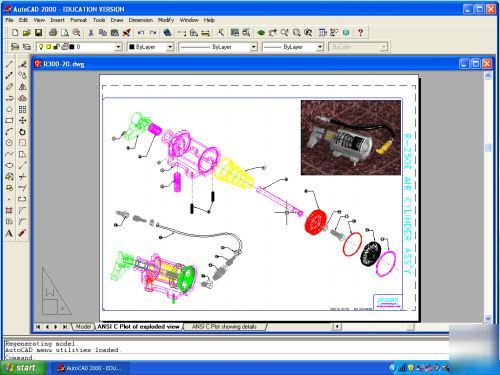Select the Trim modify tool
This screenshot has height=375, width=500.
(22, 177)
